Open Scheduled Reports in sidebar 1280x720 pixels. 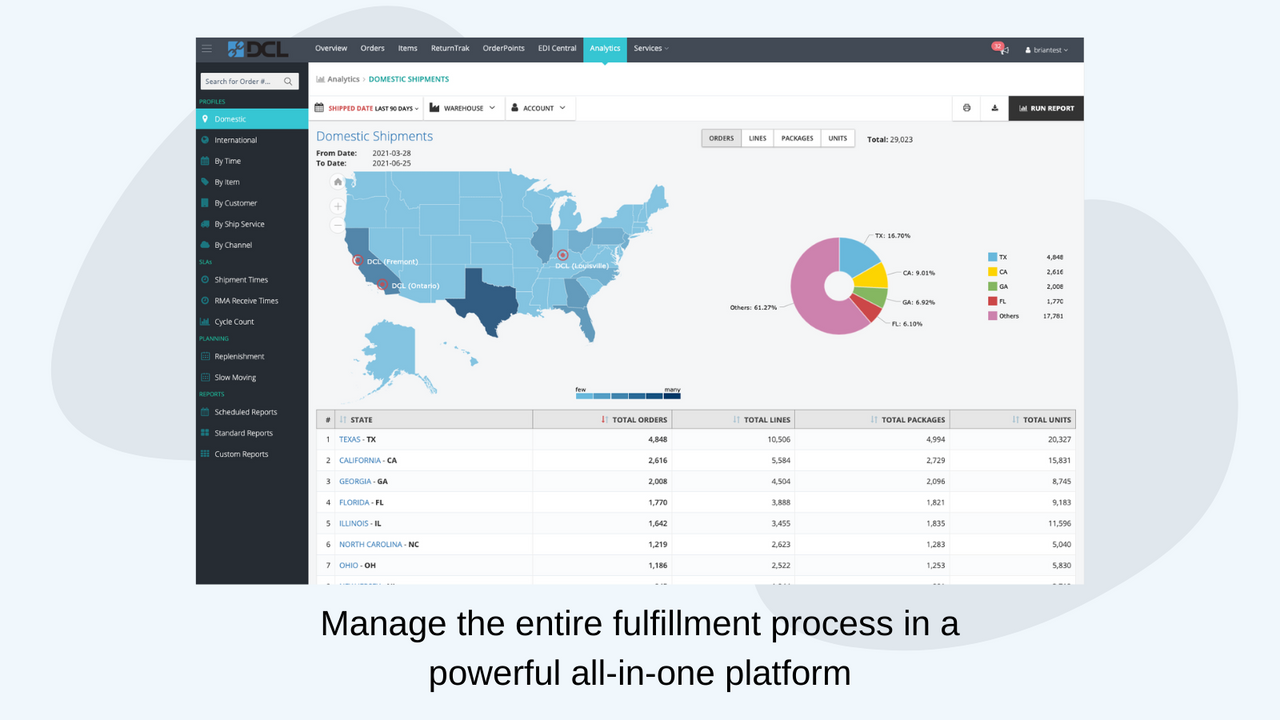tap(252, 412)
